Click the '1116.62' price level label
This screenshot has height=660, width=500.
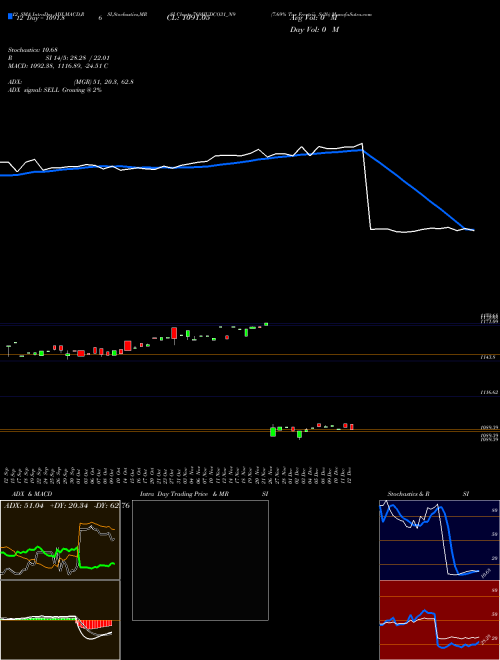pos(489,392)
